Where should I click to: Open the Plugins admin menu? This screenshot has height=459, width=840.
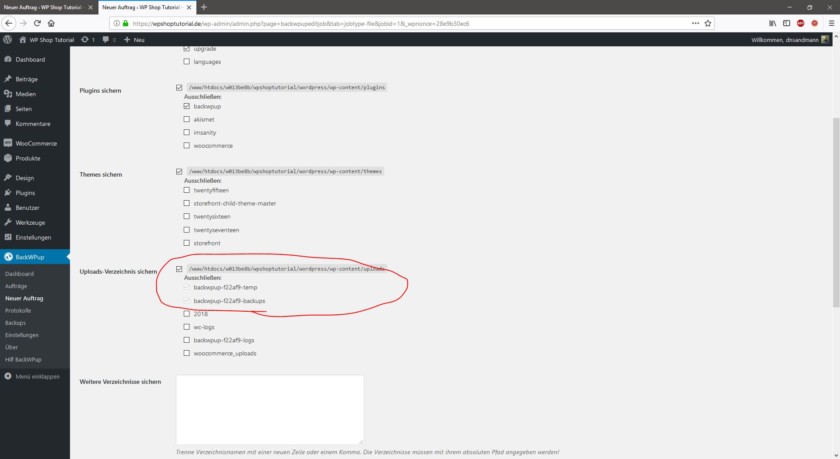(25, 192)
